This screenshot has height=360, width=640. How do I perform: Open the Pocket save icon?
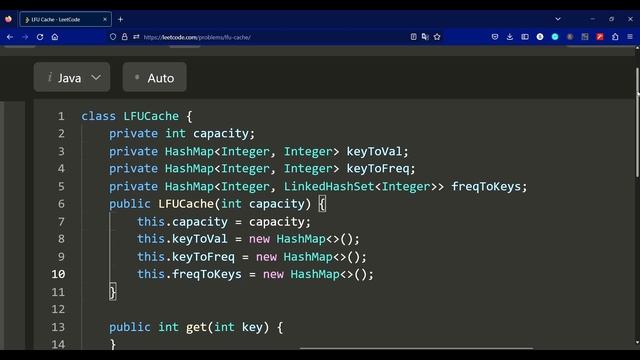(495, 37)
